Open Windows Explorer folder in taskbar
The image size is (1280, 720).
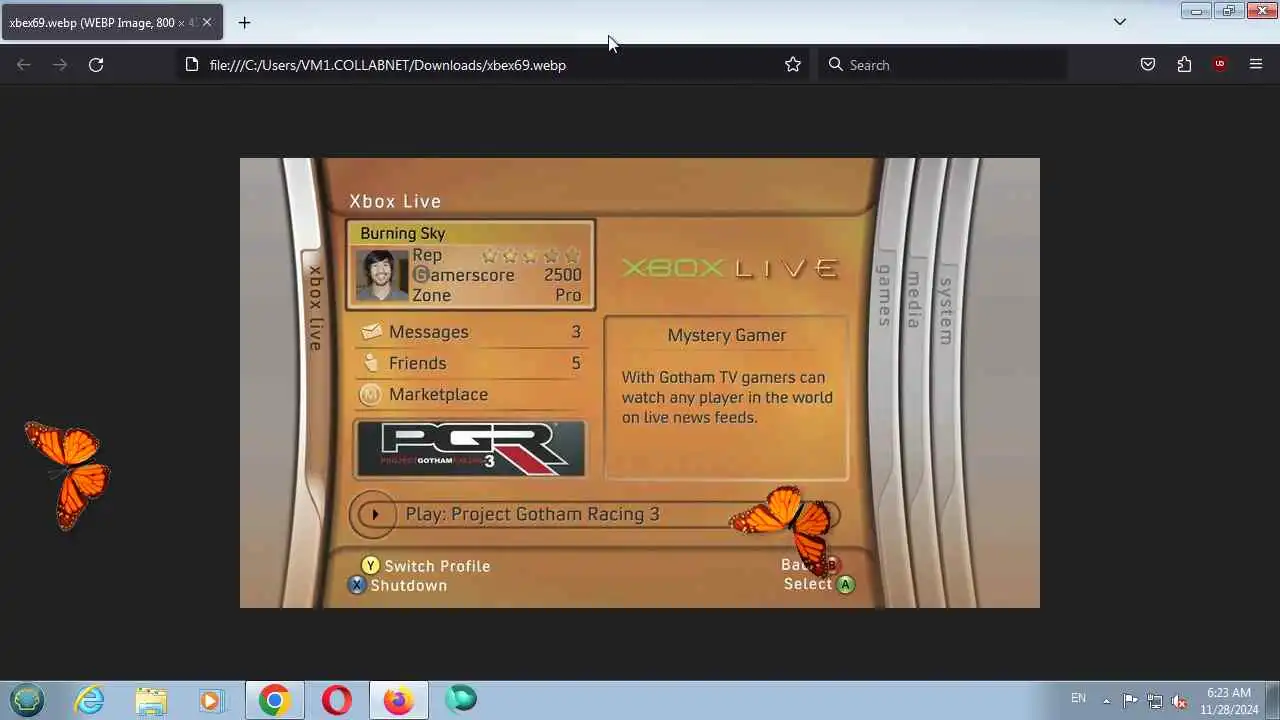tap(151, 700)
